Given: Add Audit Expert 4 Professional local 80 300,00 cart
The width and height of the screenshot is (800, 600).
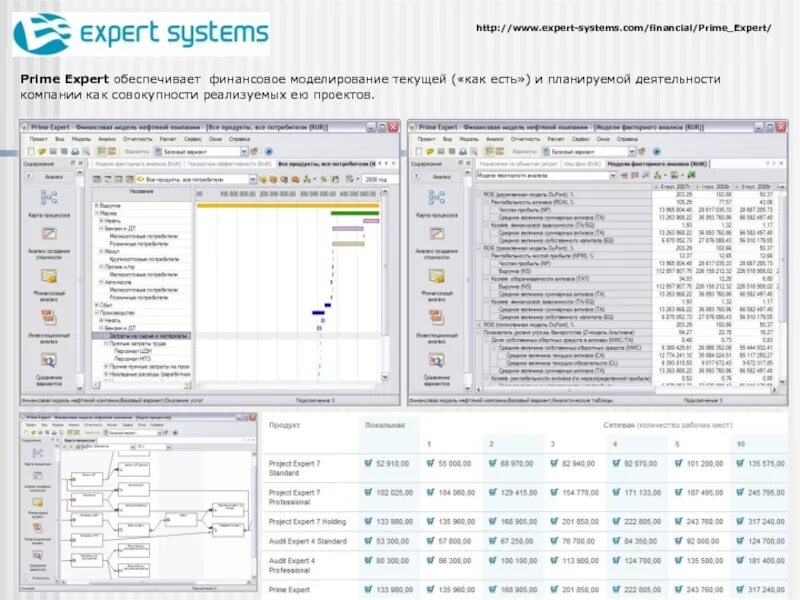Looking at the screenshot, I should coord(368,560).
